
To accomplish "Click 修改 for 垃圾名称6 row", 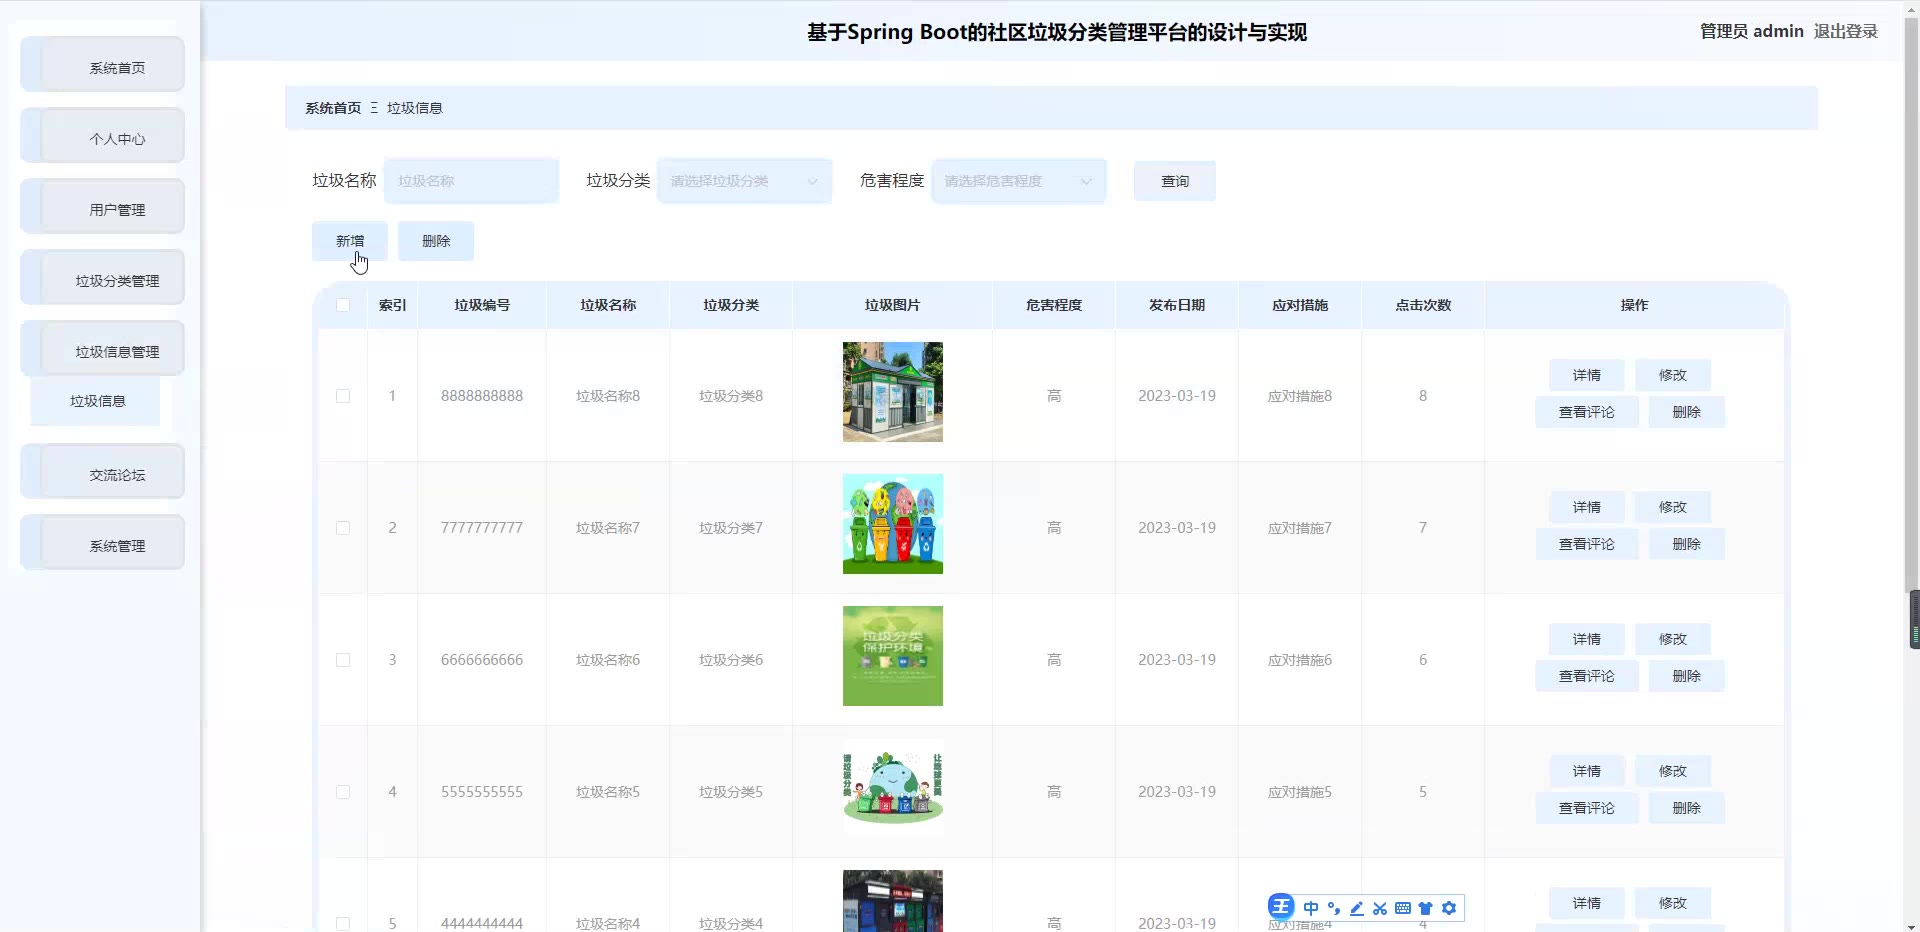I will pos(1673,639).
